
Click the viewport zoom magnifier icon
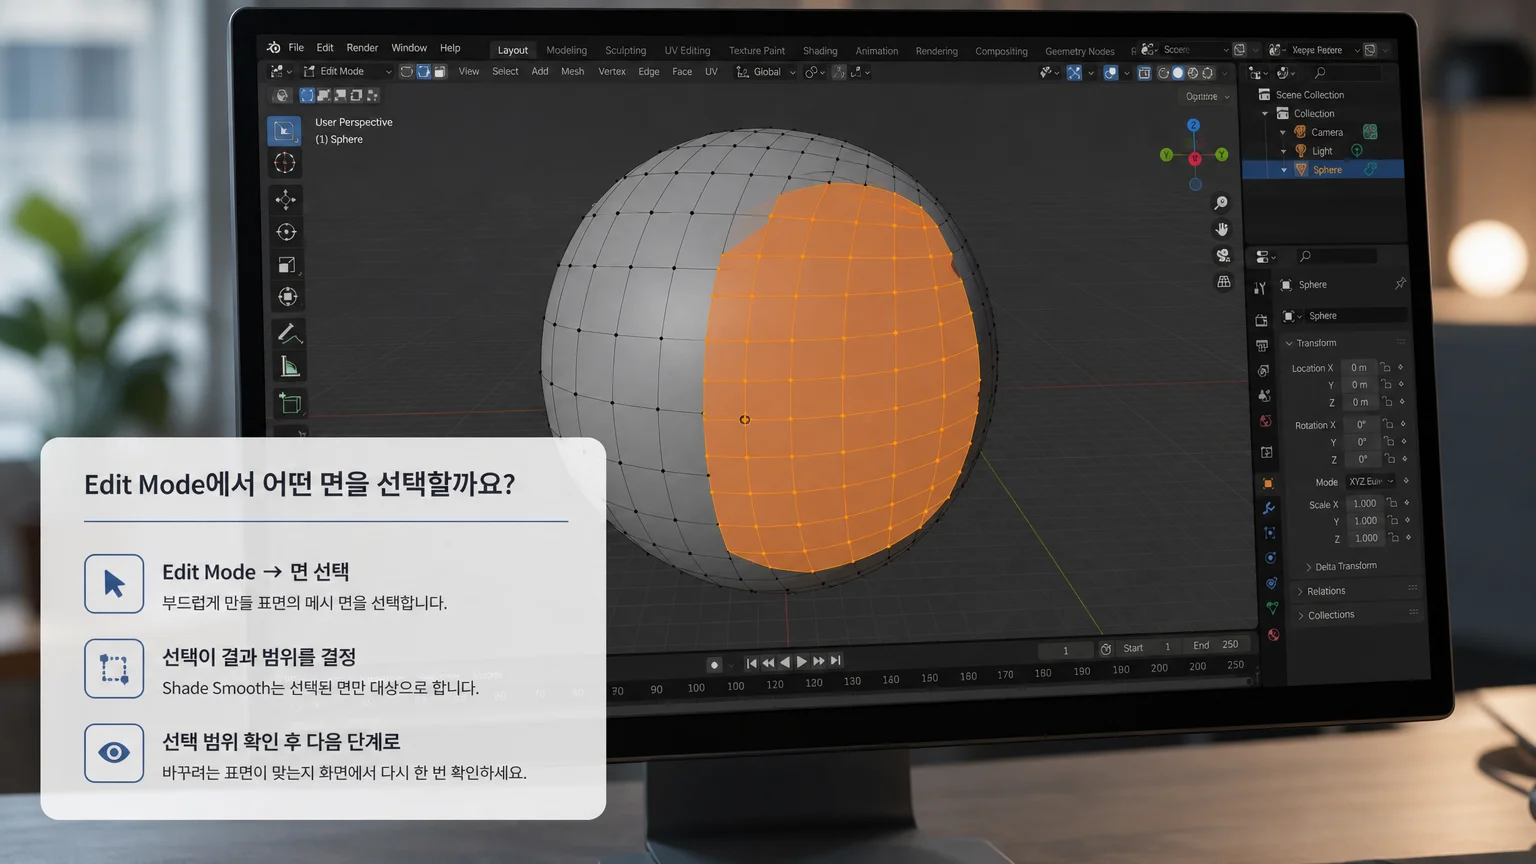coord(1221,203)
